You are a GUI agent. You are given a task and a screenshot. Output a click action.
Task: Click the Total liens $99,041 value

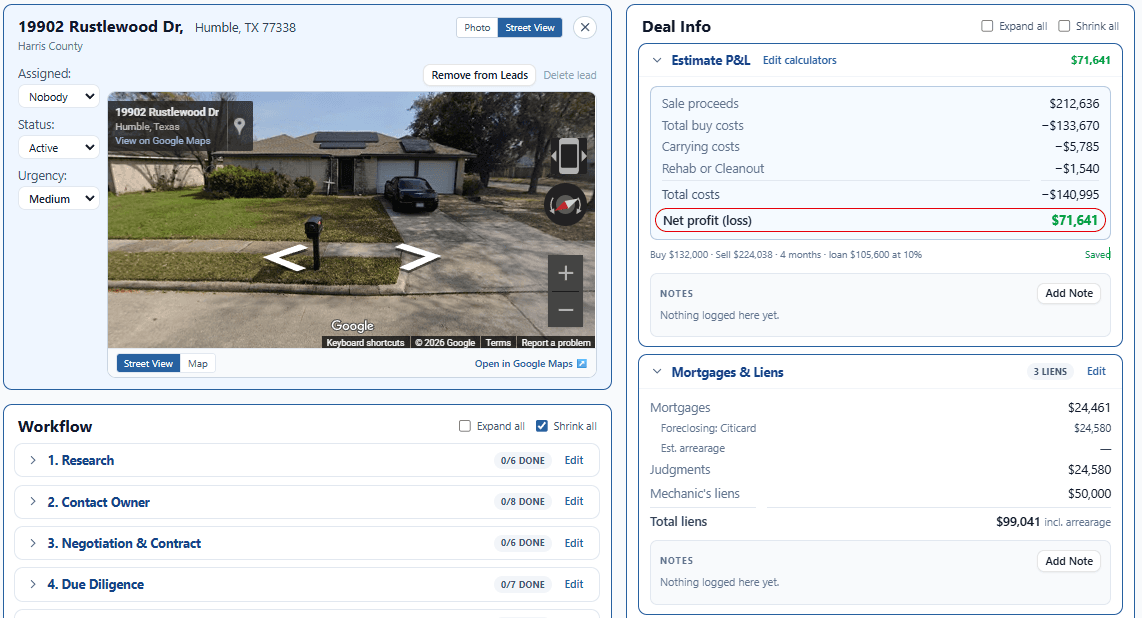click(1018, 521)
